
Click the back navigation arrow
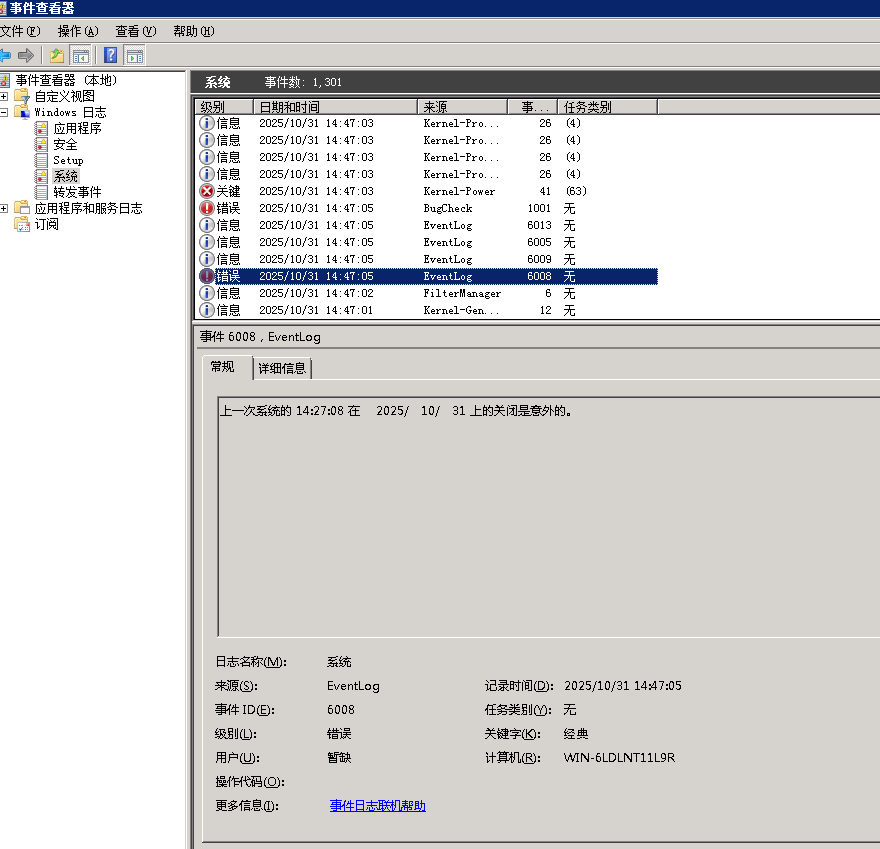(8, 55)
